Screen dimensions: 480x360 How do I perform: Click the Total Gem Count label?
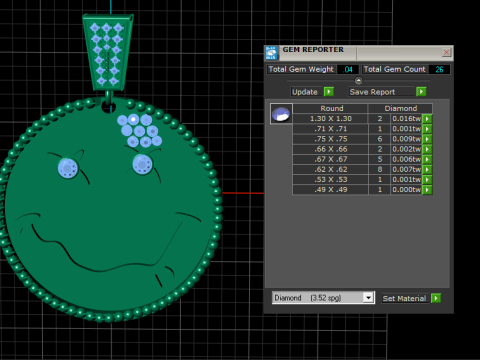click(394, 69)
